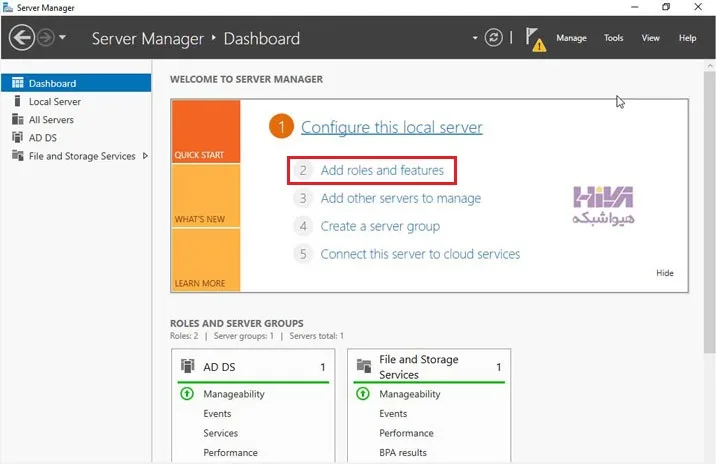Viewport: 716px width, 464px height.
Task: Open Services in AD DS tile
Action: (x=221, y=433)
